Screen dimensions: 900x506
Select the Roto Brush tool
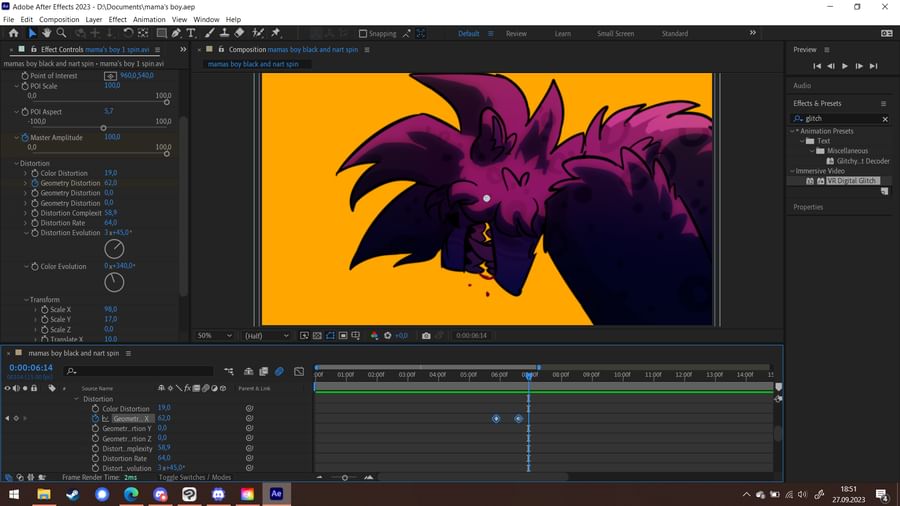(258, 33)
